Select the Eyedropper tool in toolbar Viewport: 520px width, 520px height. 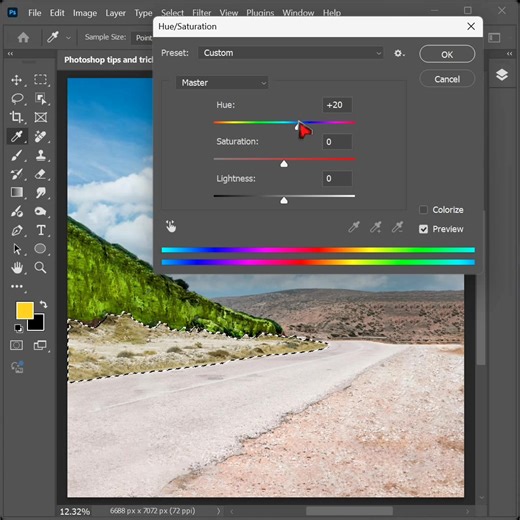point(17,136)
